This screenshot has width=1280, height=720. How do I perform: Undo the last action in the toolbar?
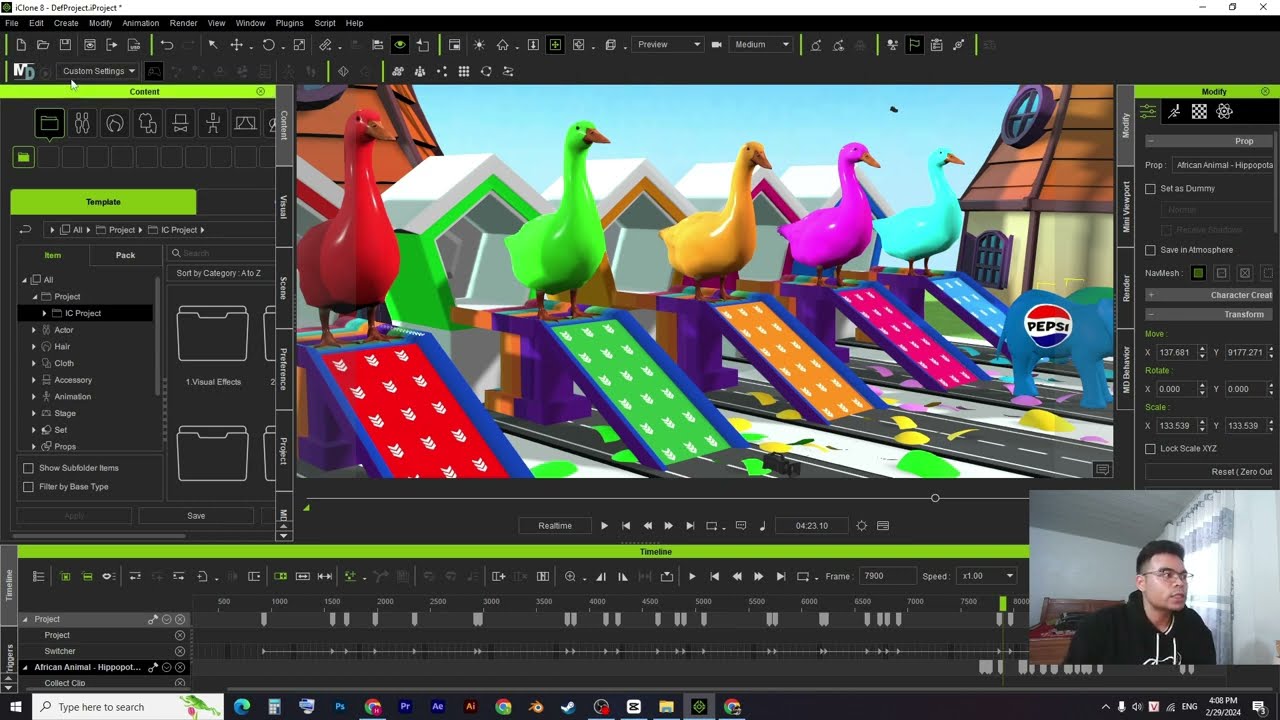(167, 45)
